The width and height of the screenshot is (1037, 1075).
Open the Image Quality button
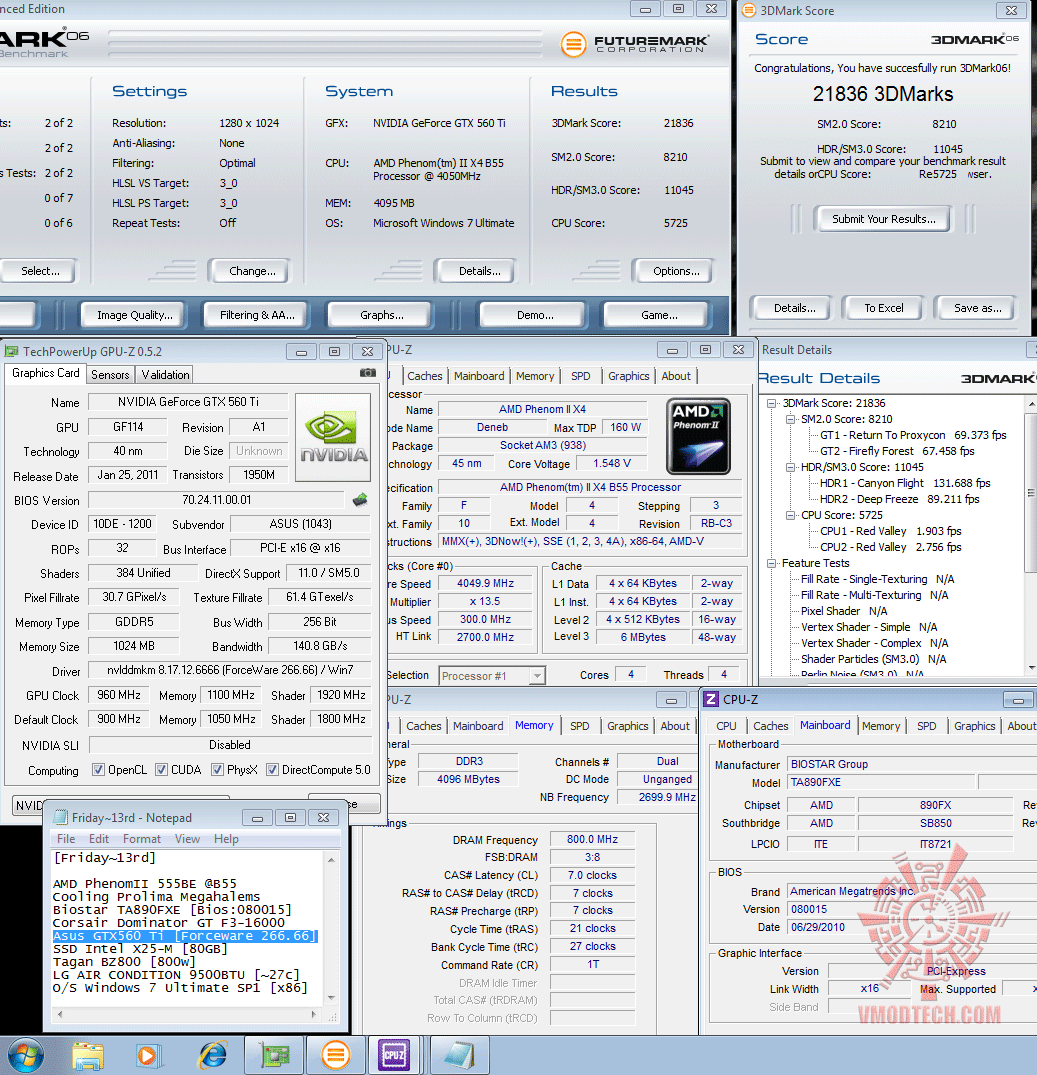click(x=134, y=315)
